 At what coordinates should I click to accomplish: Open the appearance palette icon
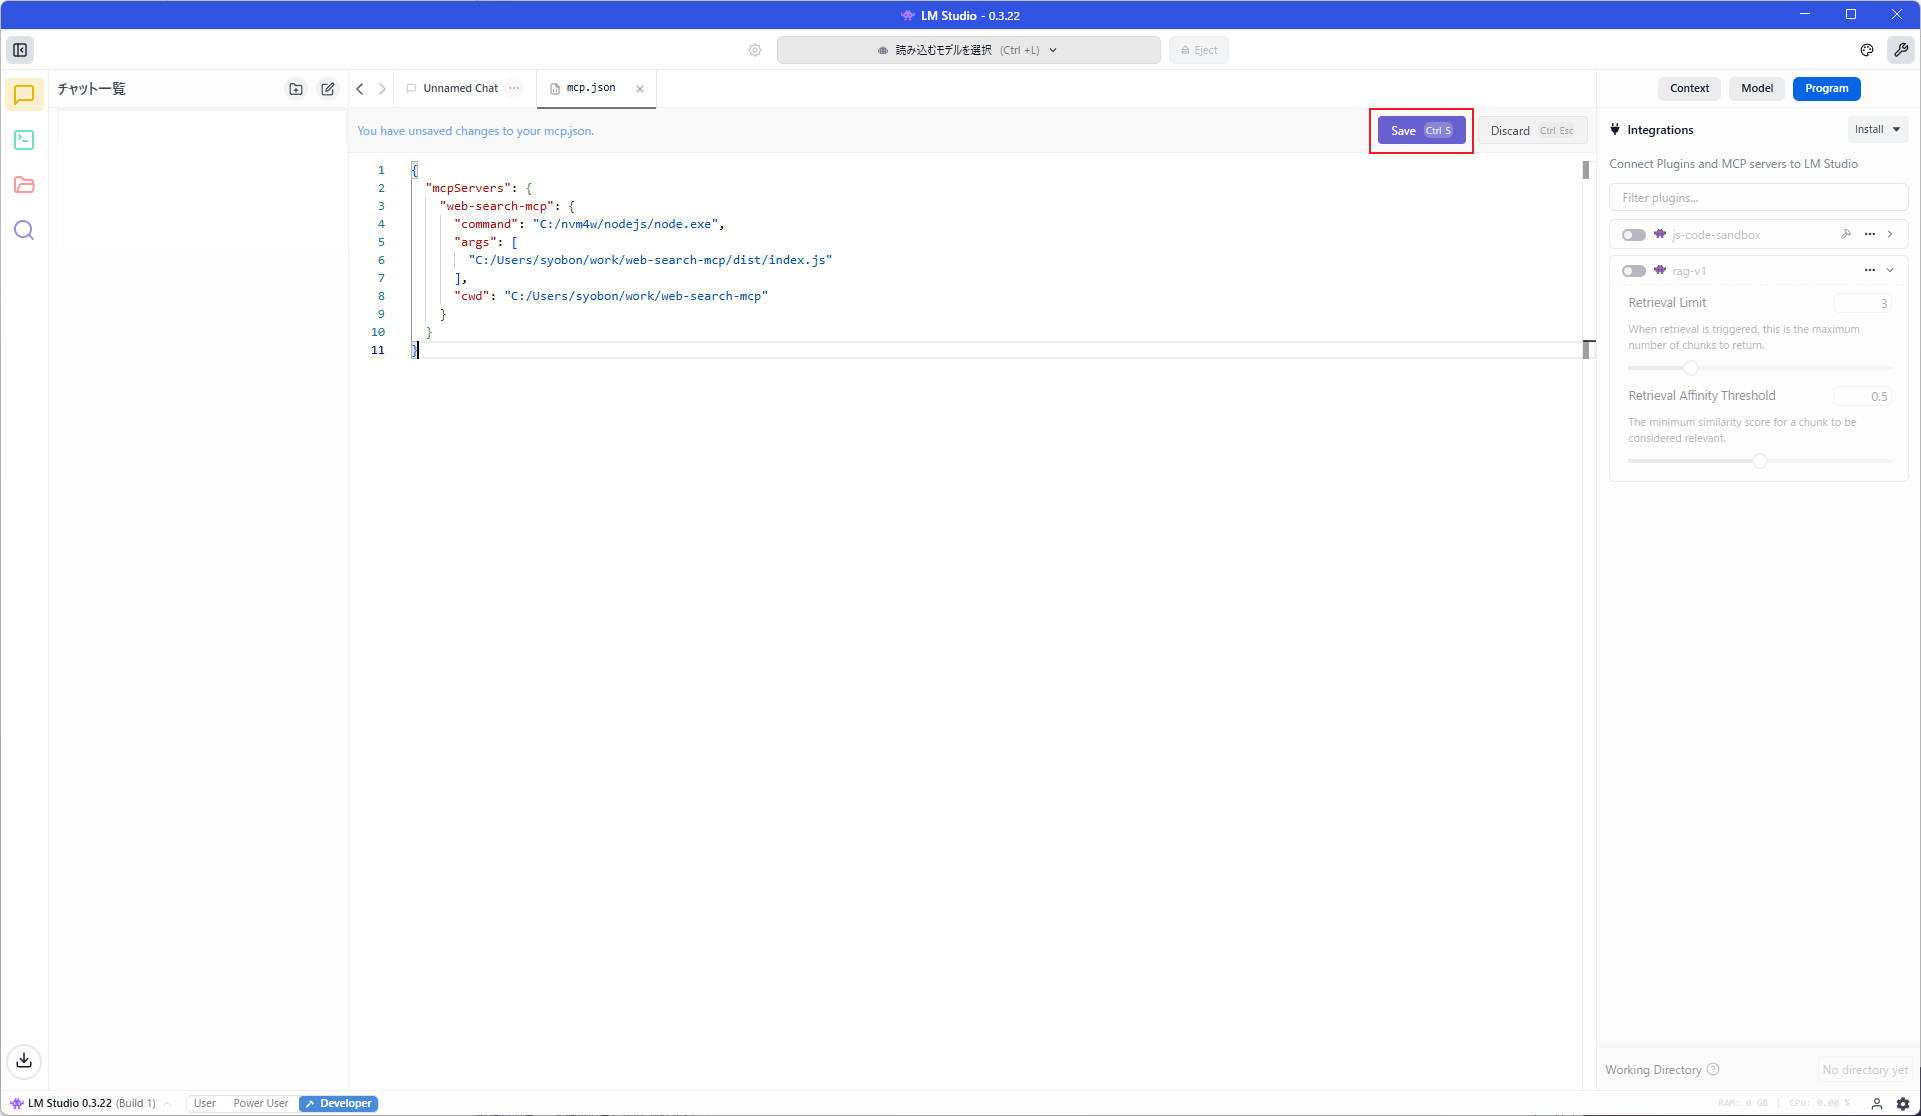pyautogui.click(x=1867, y=50)
